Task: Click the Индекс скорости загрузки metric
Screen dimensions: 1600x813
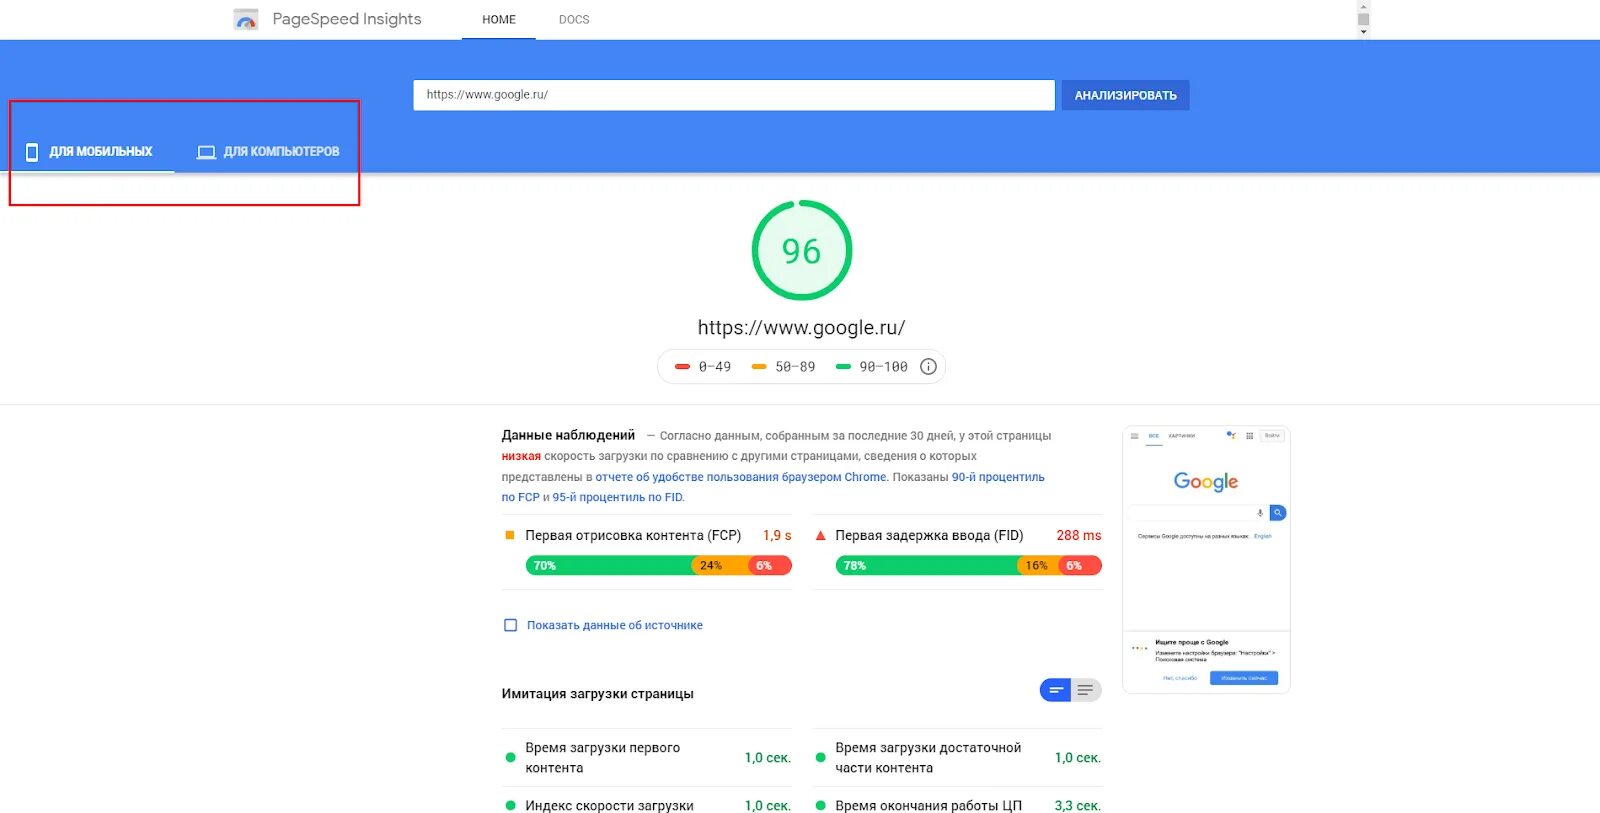Action: (647, 805)
